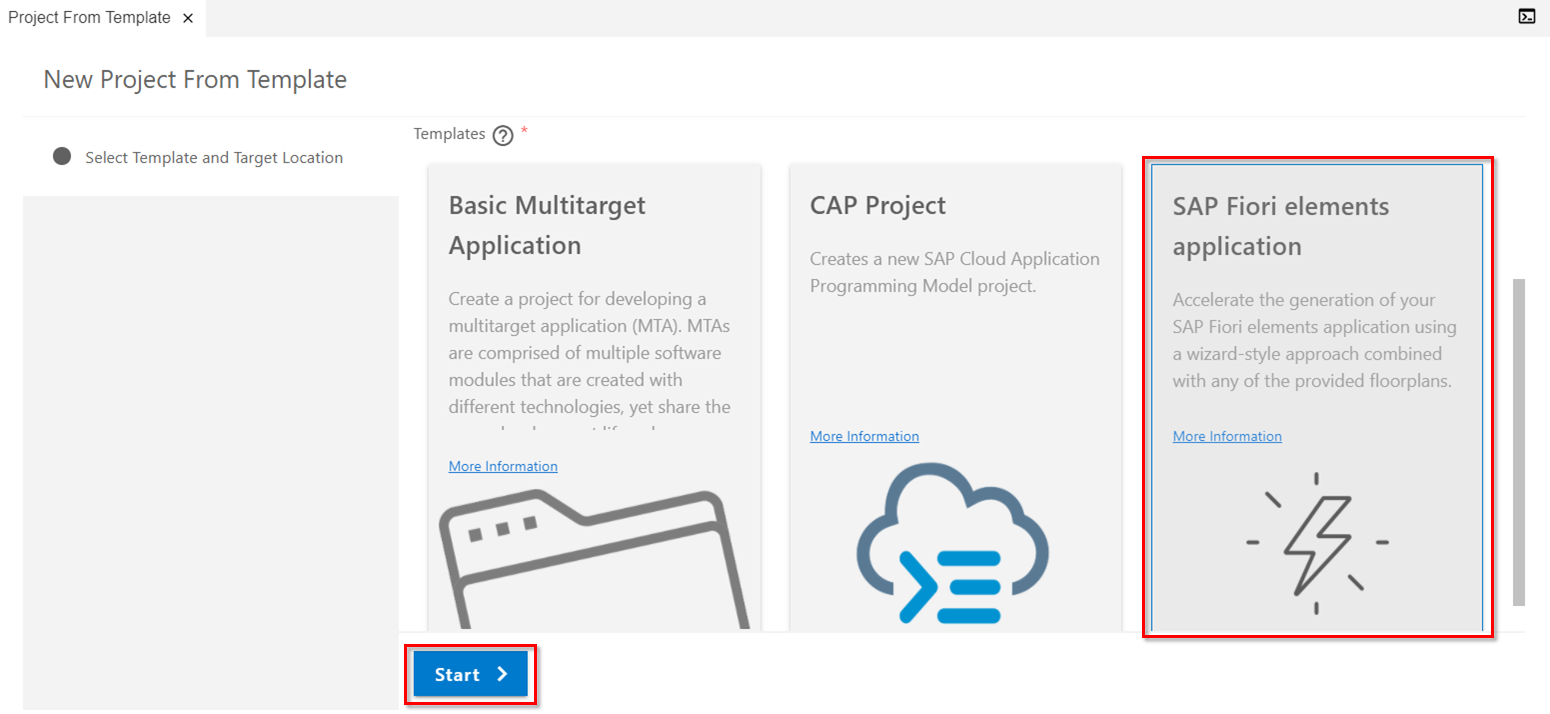Close the Project From Template tab
1550x714 pixels.
click(x=188, y=18)
